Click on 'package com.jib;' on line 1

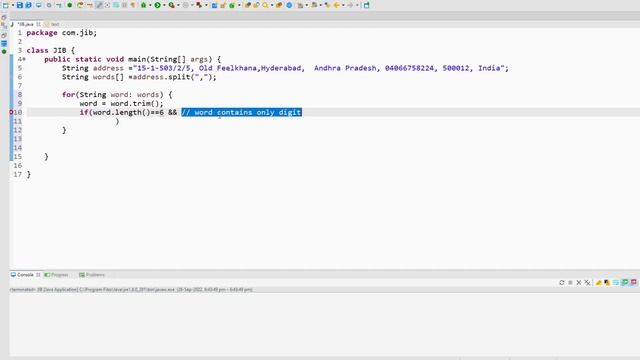pos(62,33)
